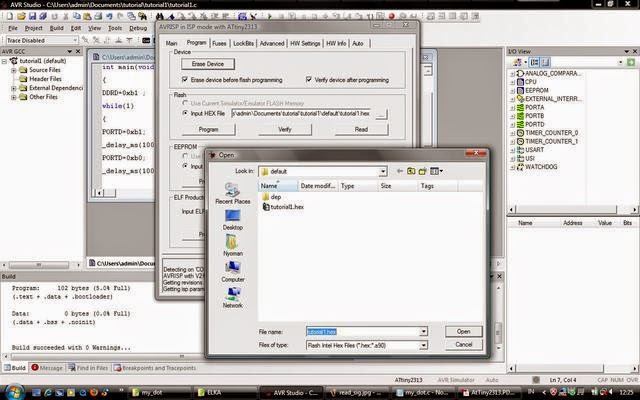The width and height of the screenshot is (640, 400).
Task: Open the Files of type dropdown
Action: pos(424,345)
